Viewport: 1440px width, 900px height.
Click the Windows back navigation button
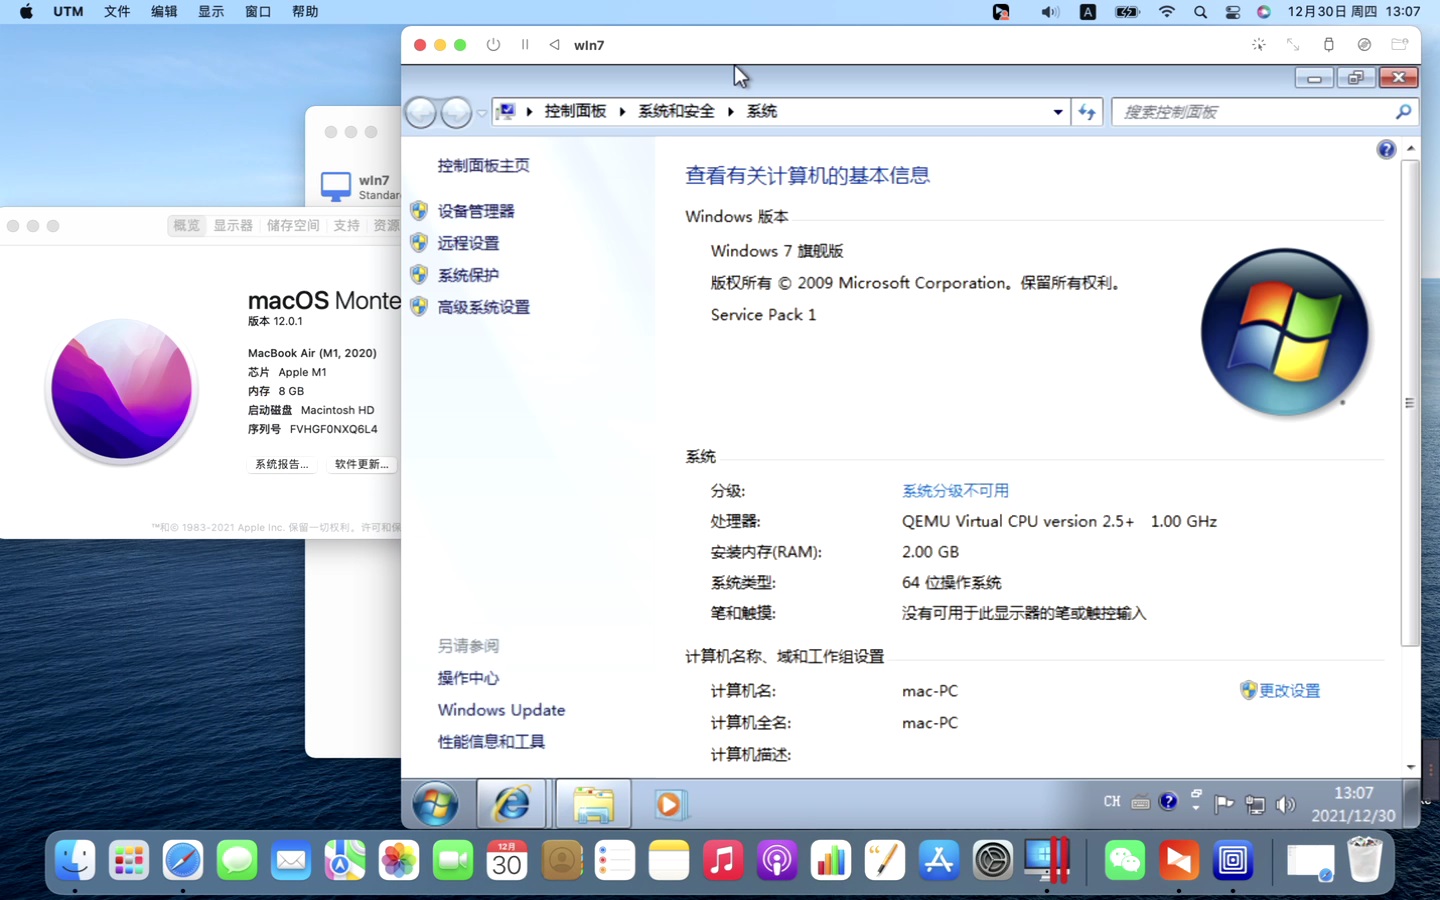pyautogui.click(x=421, y=112)
